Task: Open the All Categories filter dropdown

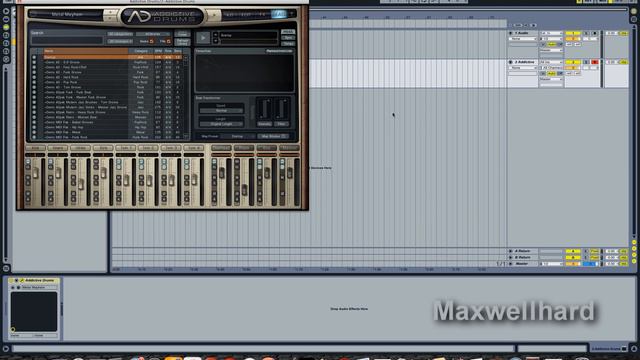Action: (120, 34)
